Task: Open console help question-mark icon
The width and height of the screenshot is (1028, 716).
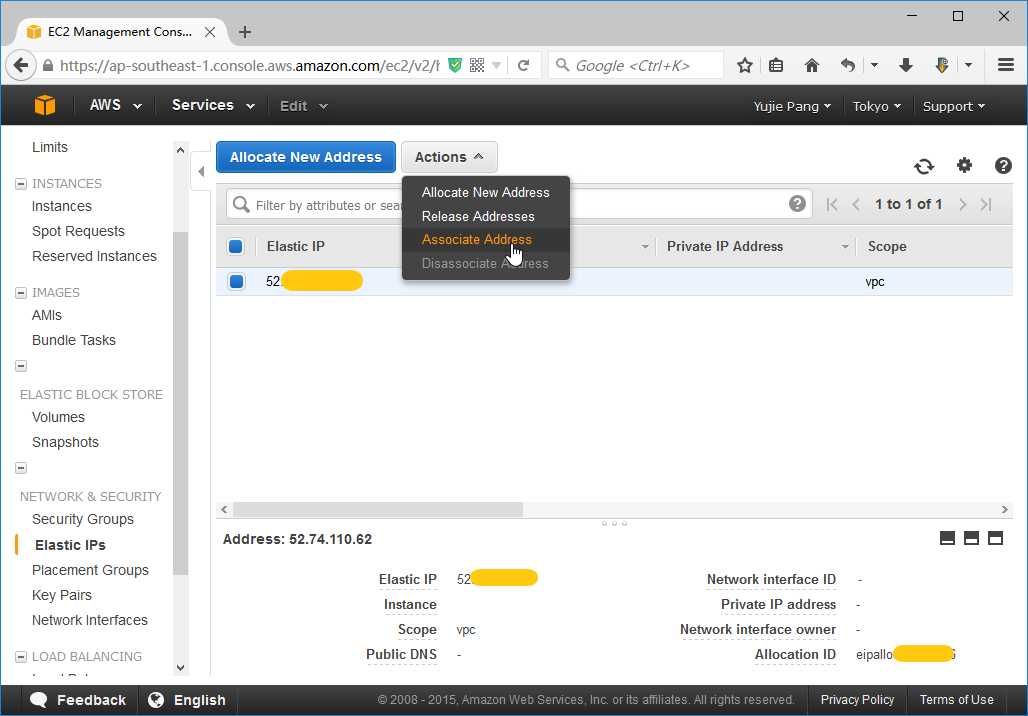Action: point(1003,166)
